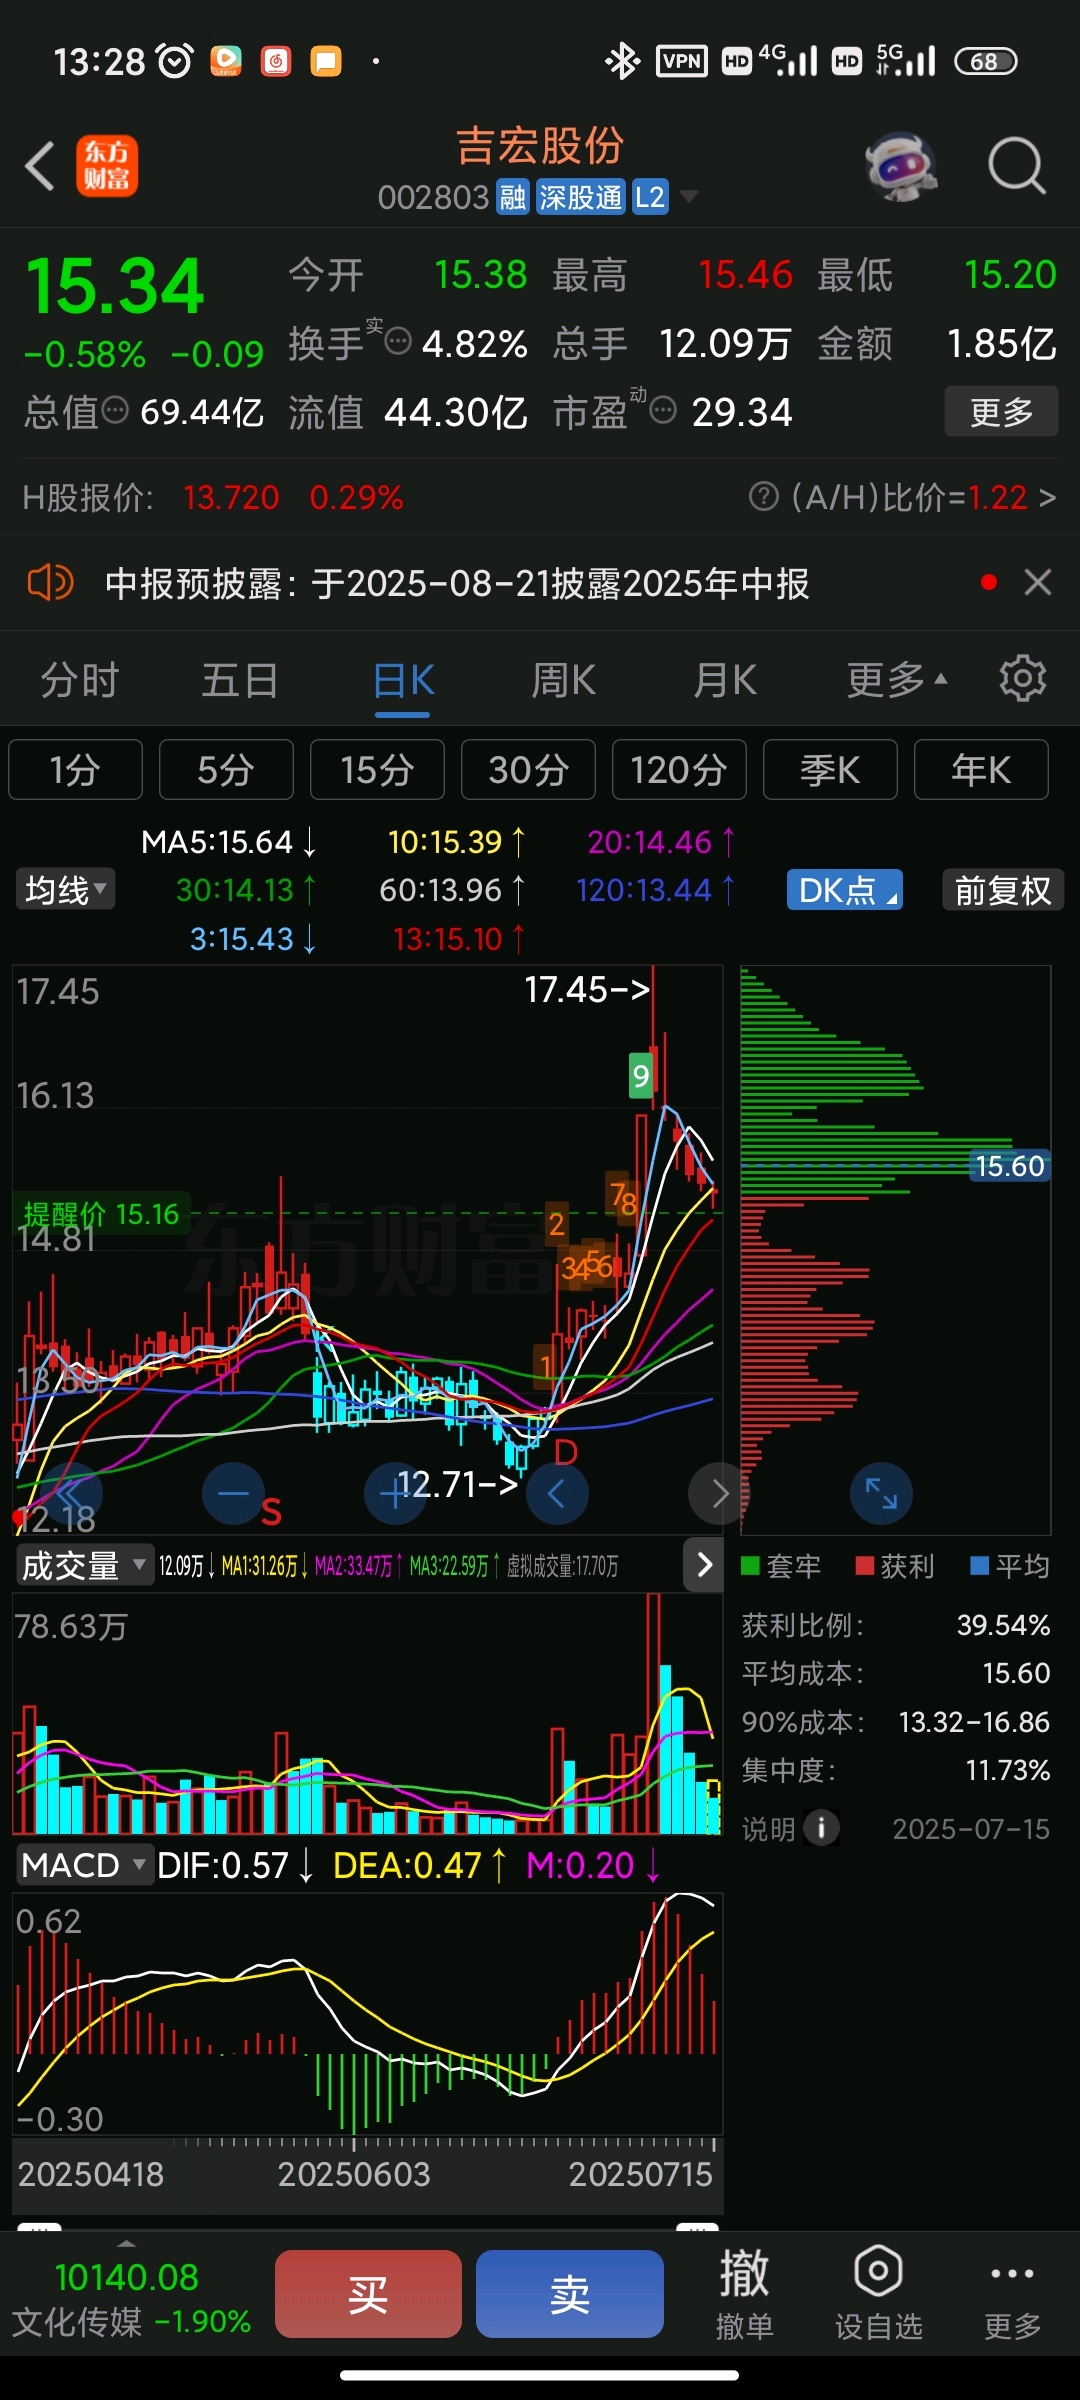Jump chart to earliest with double-left arrow
The image size is (1080, 2400).
[71, 1494]
